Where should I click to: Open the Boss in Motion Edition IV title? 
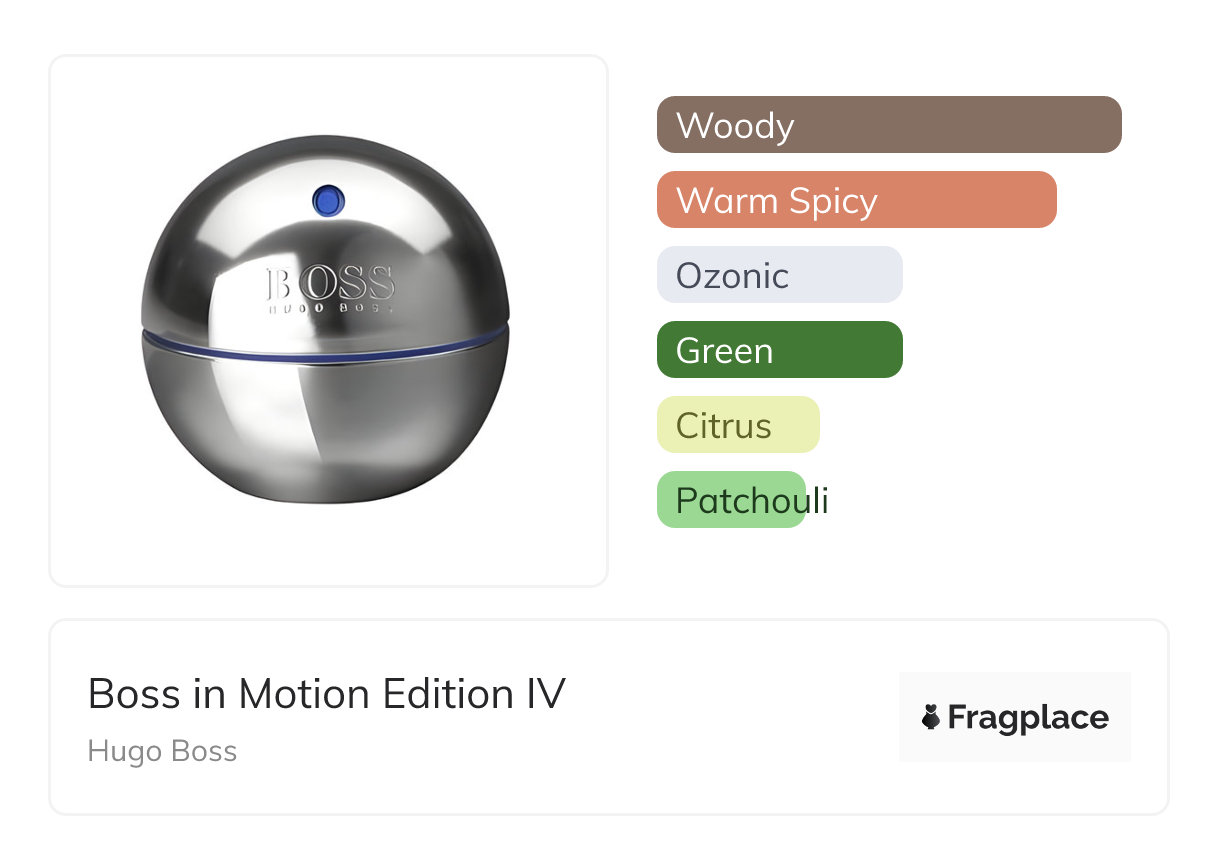(326, 694)
